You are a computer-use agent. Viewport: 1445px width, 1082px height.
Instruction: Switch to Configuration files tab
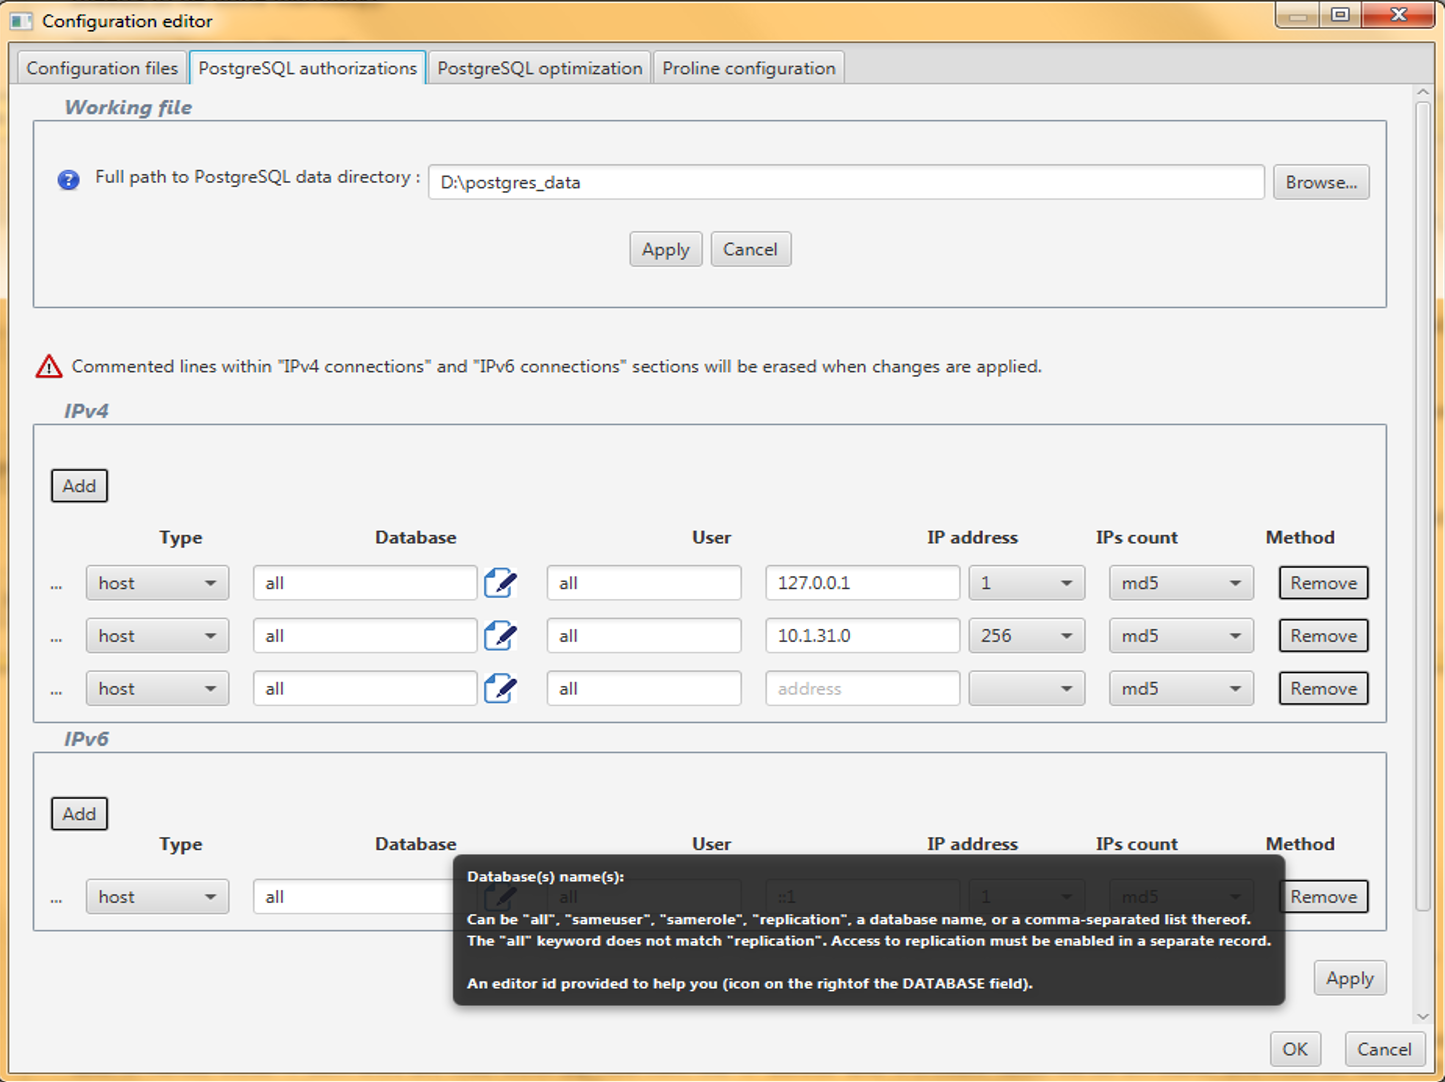pos(102,68)
